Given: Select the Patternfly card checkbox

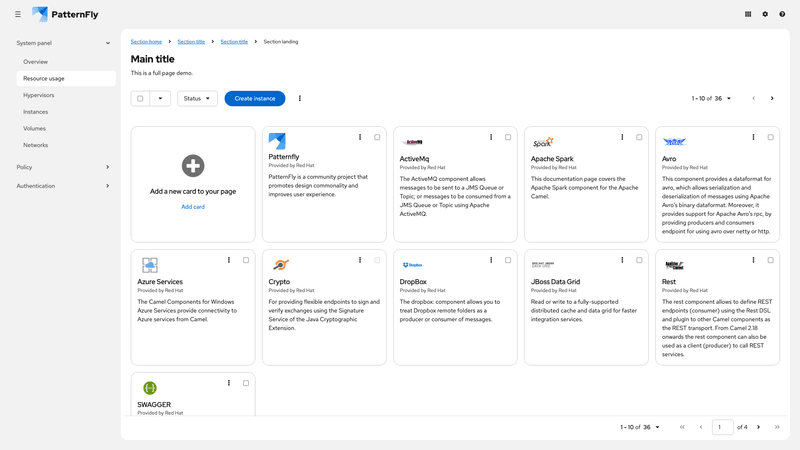Looking at the screenshot, I should [x=377, y=137].
